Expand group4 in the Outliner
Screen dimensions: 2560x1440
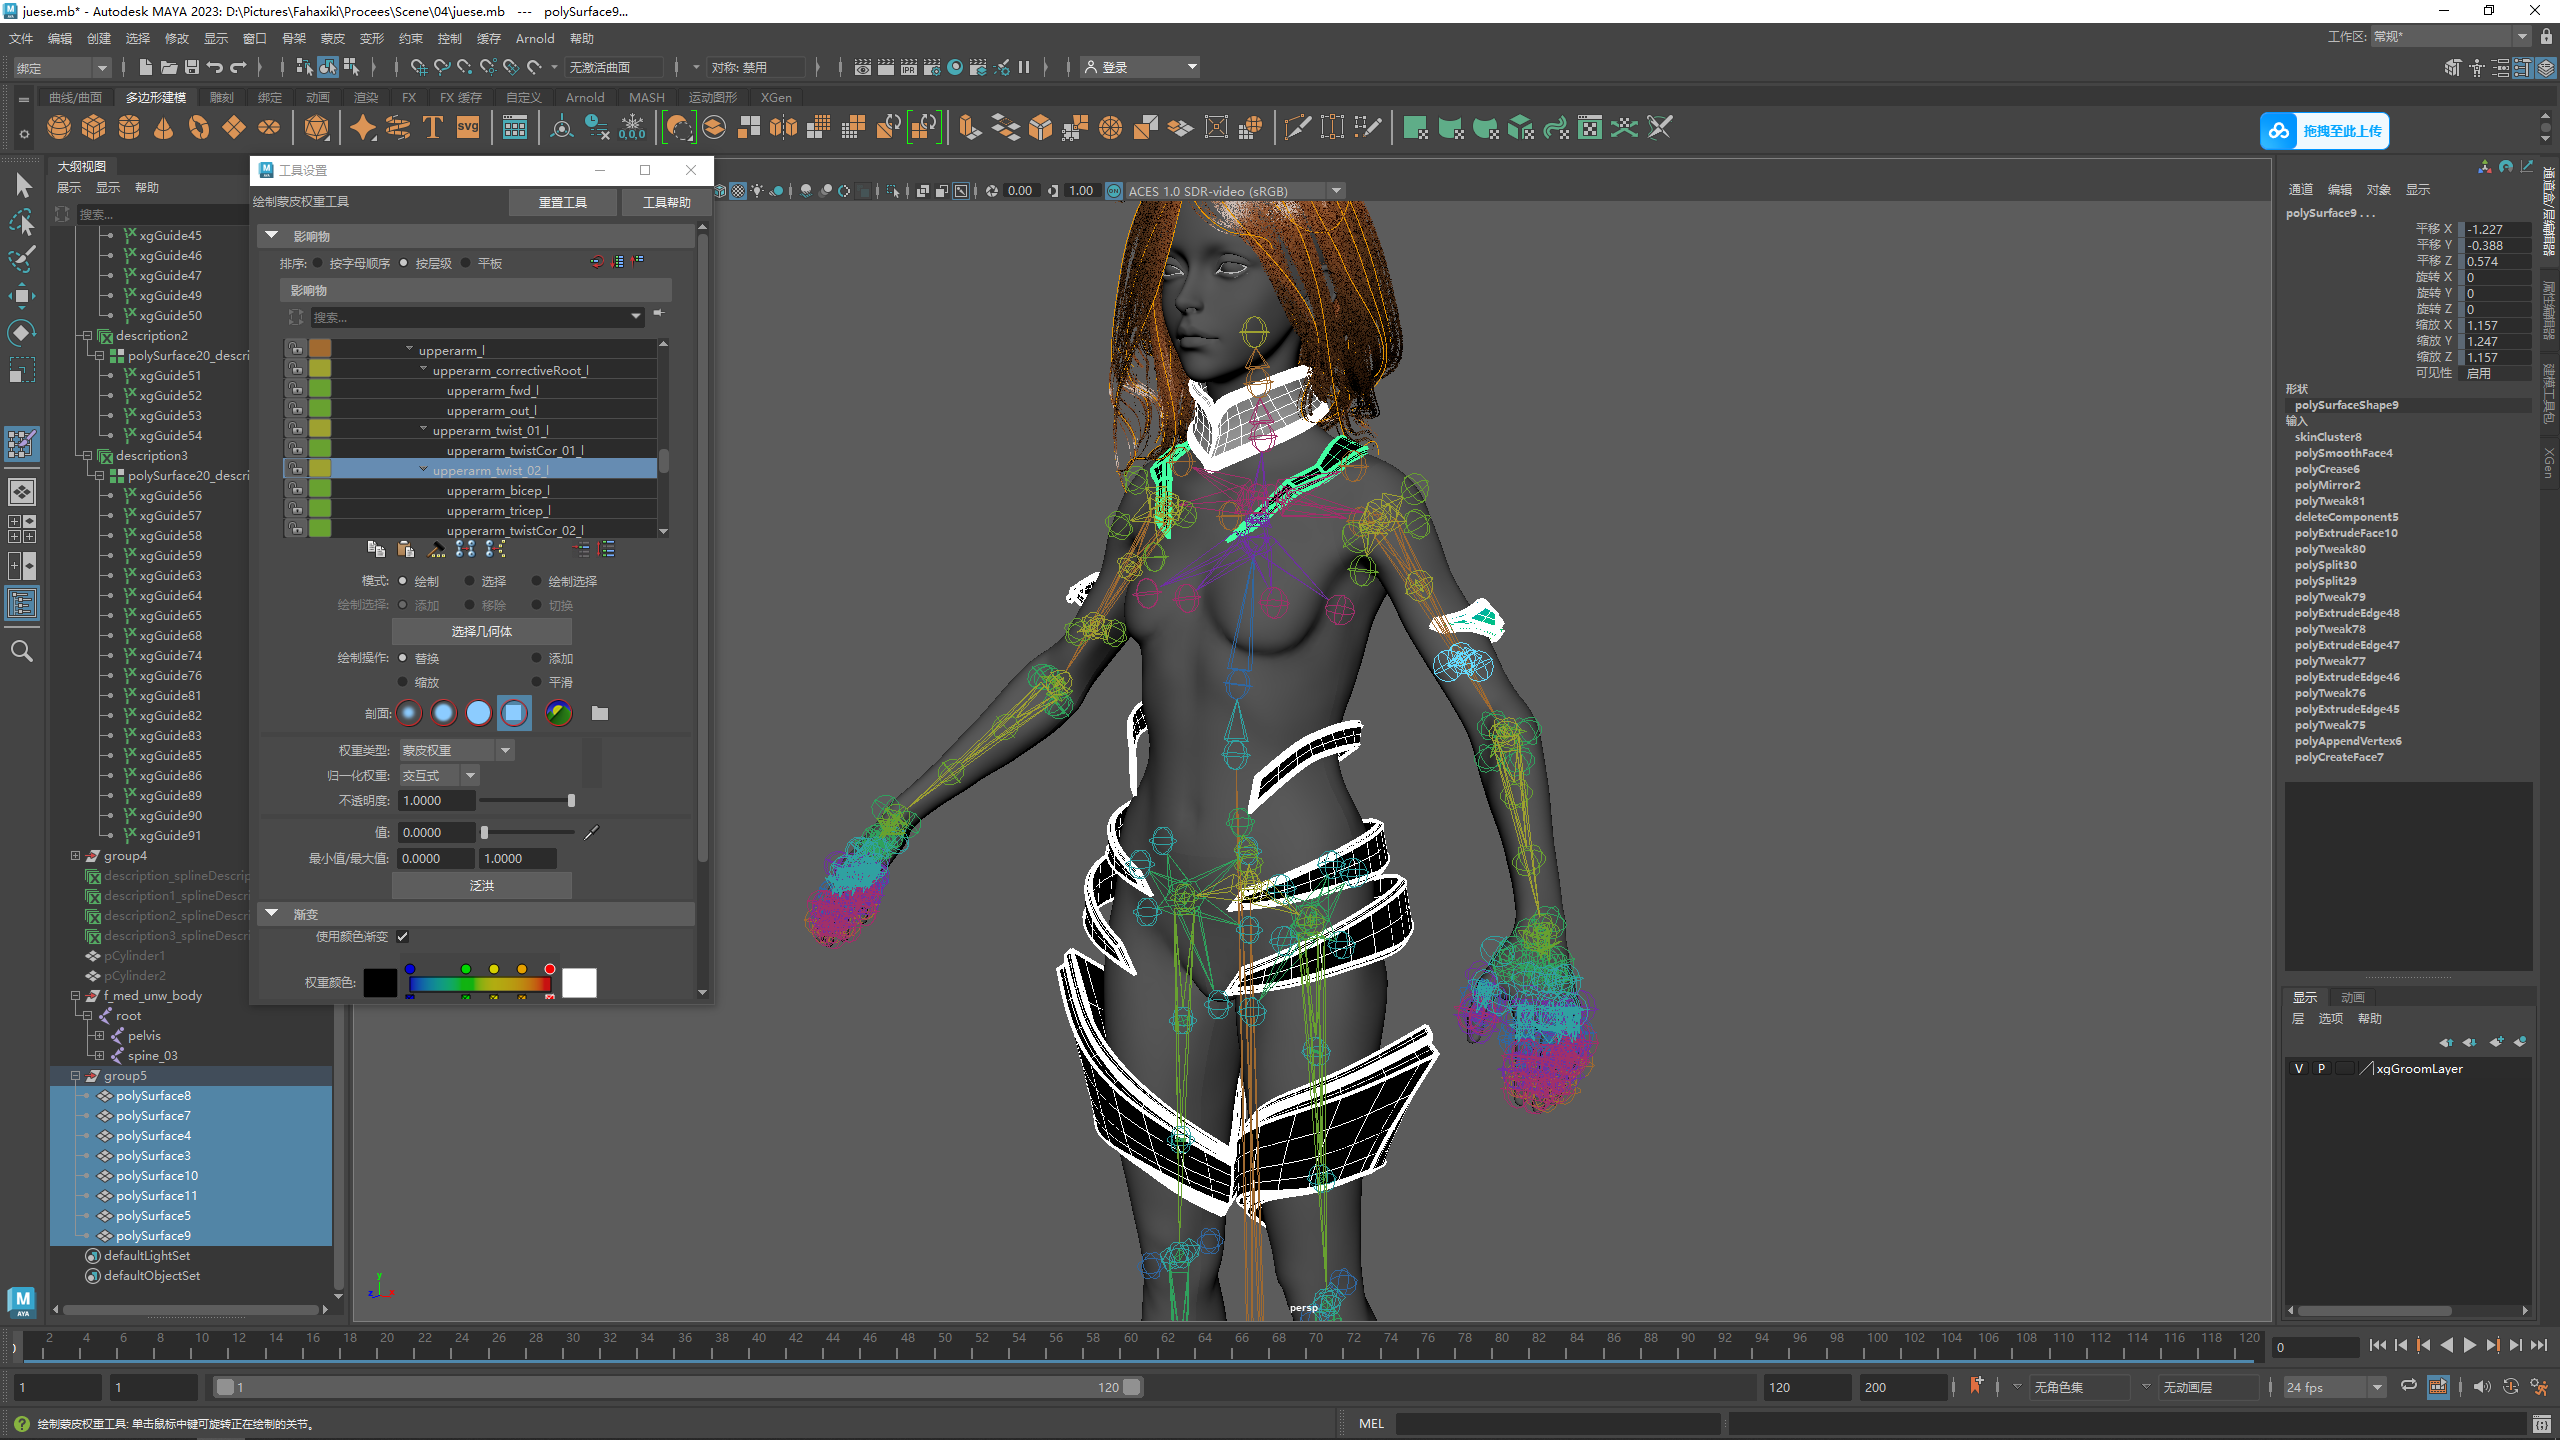click(75, 856)
